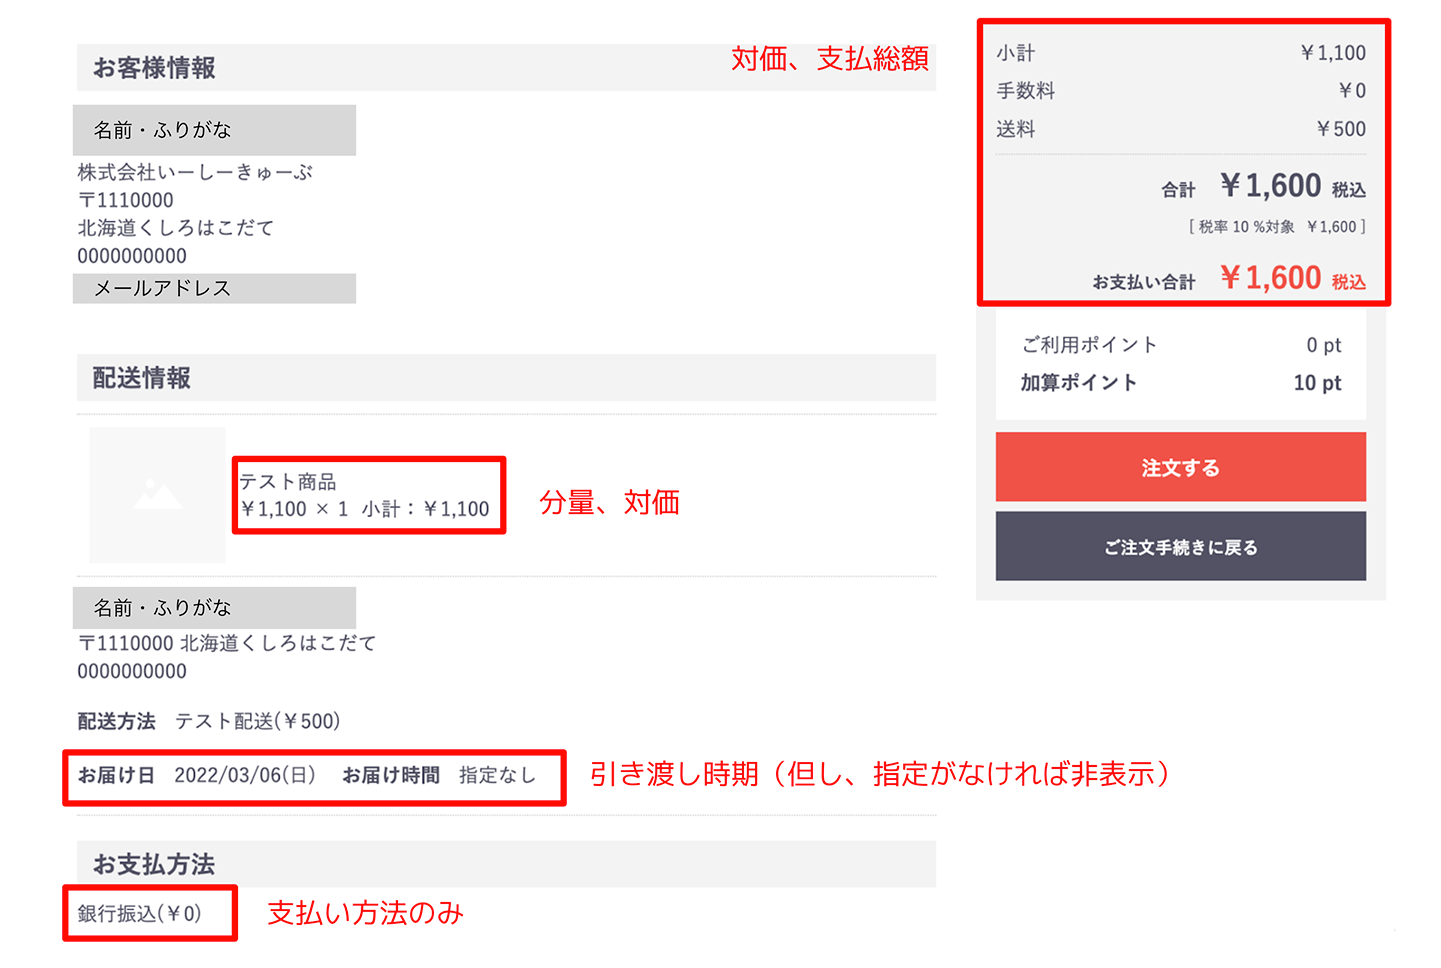The height and width of the screenshot is (968, 1441).
Task: Click the メールアドレス label field
Action: pos(214,288)
